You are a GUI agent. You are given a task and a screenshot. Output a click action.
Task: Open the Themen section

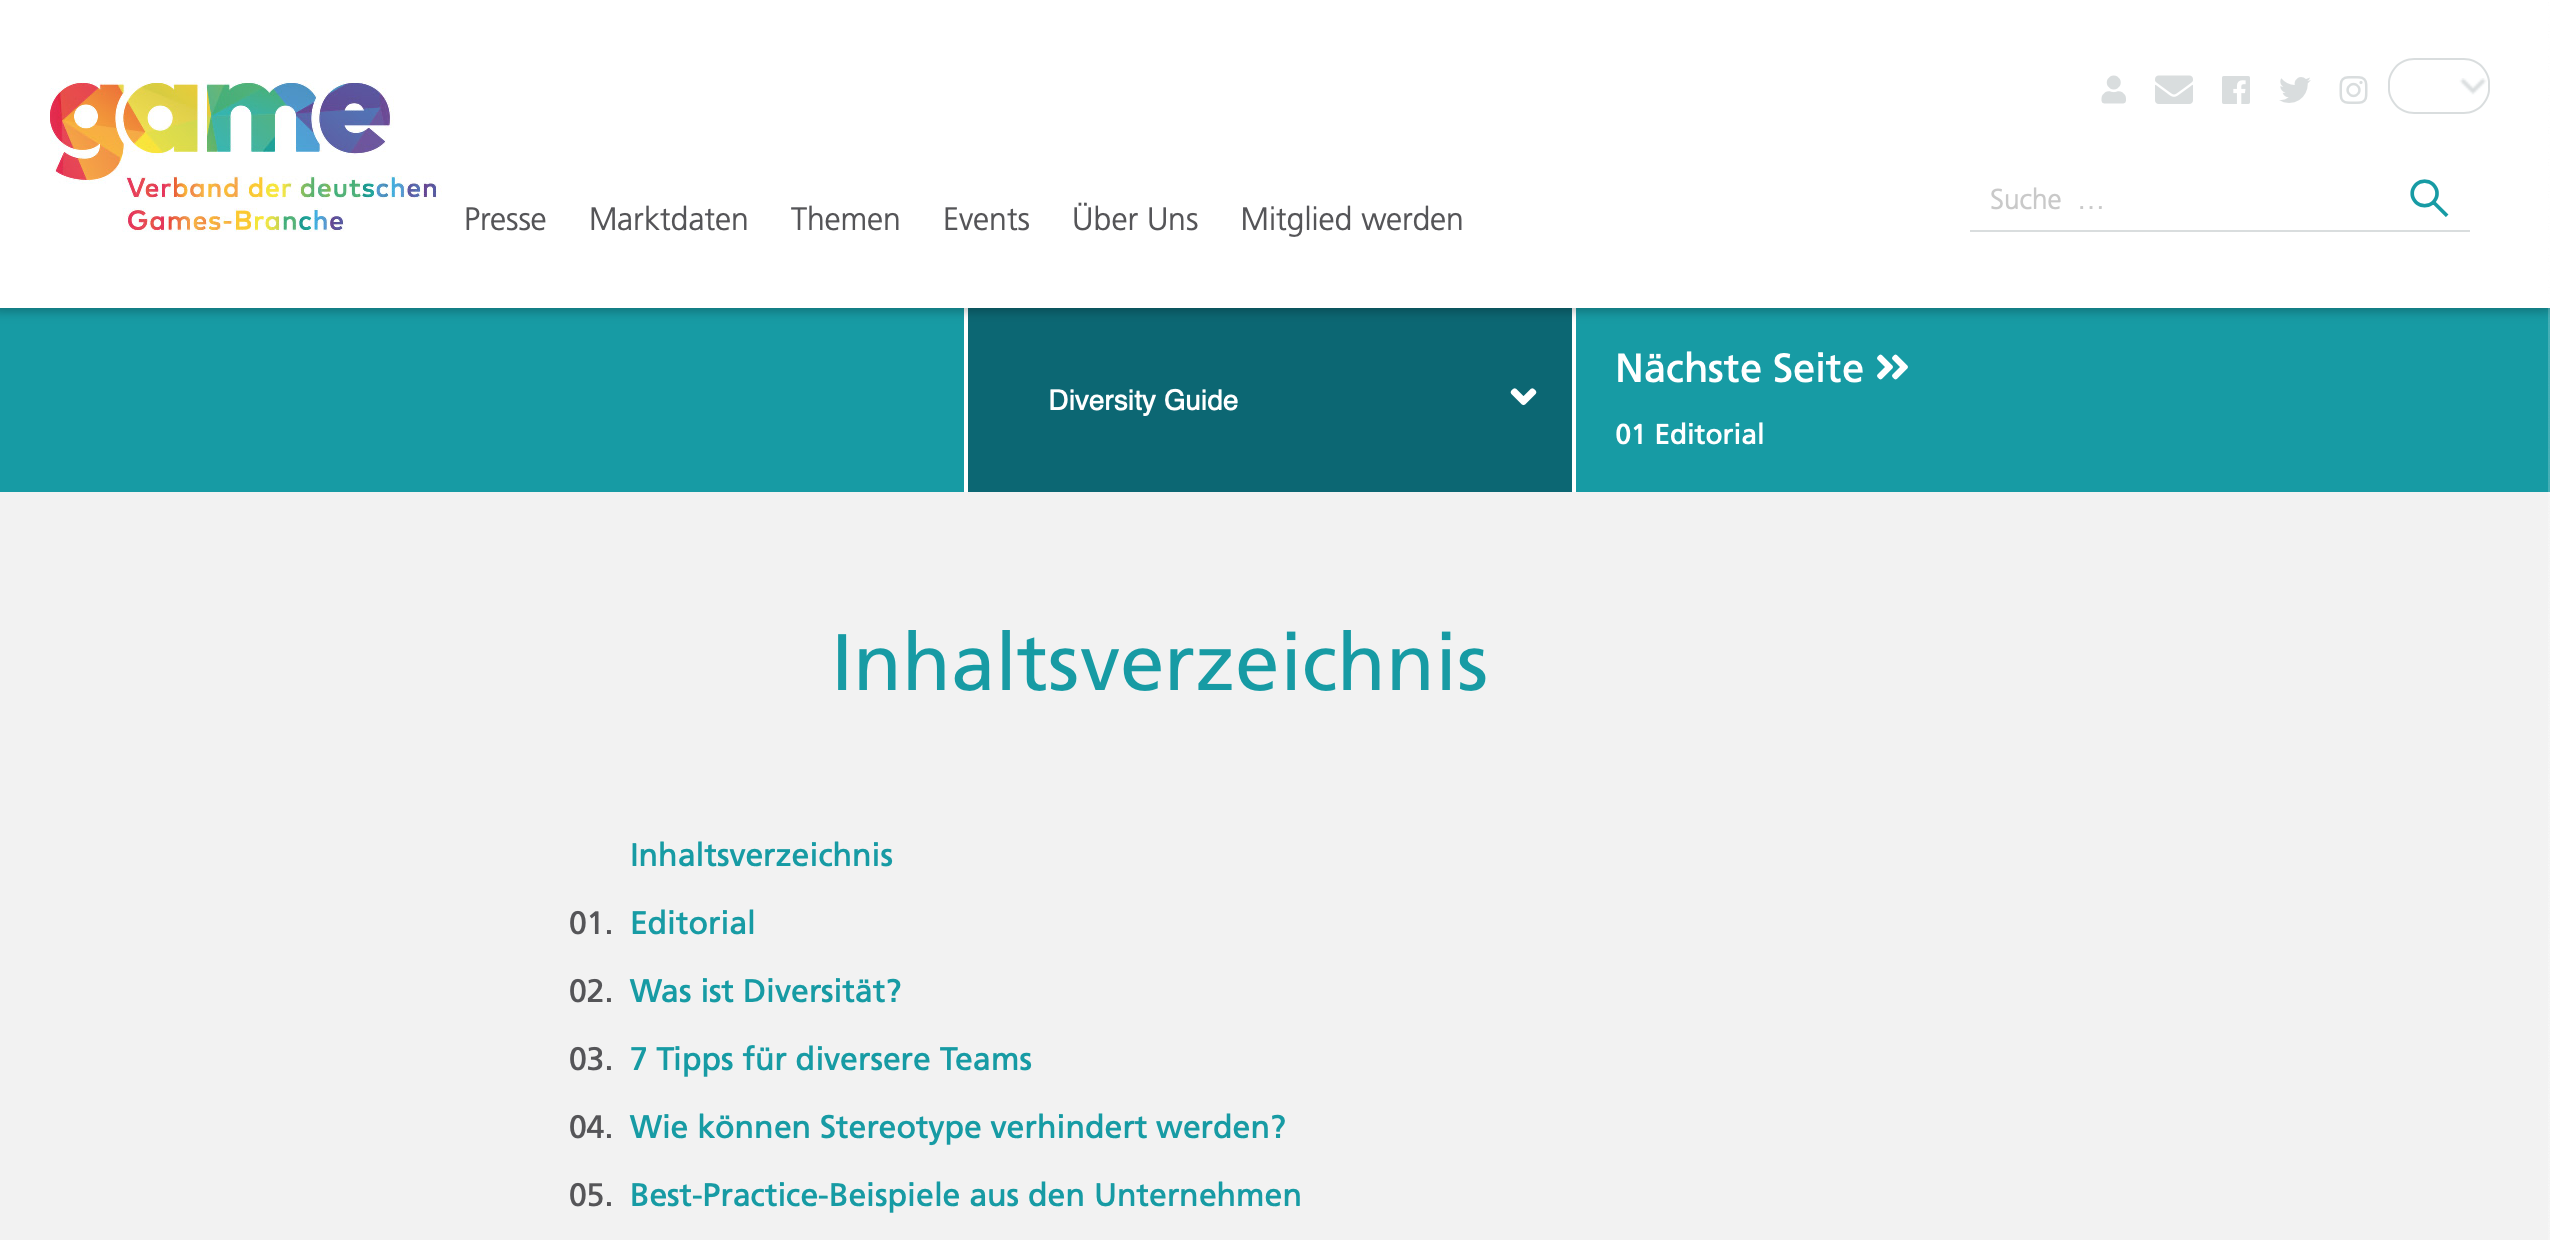[845, 219]
